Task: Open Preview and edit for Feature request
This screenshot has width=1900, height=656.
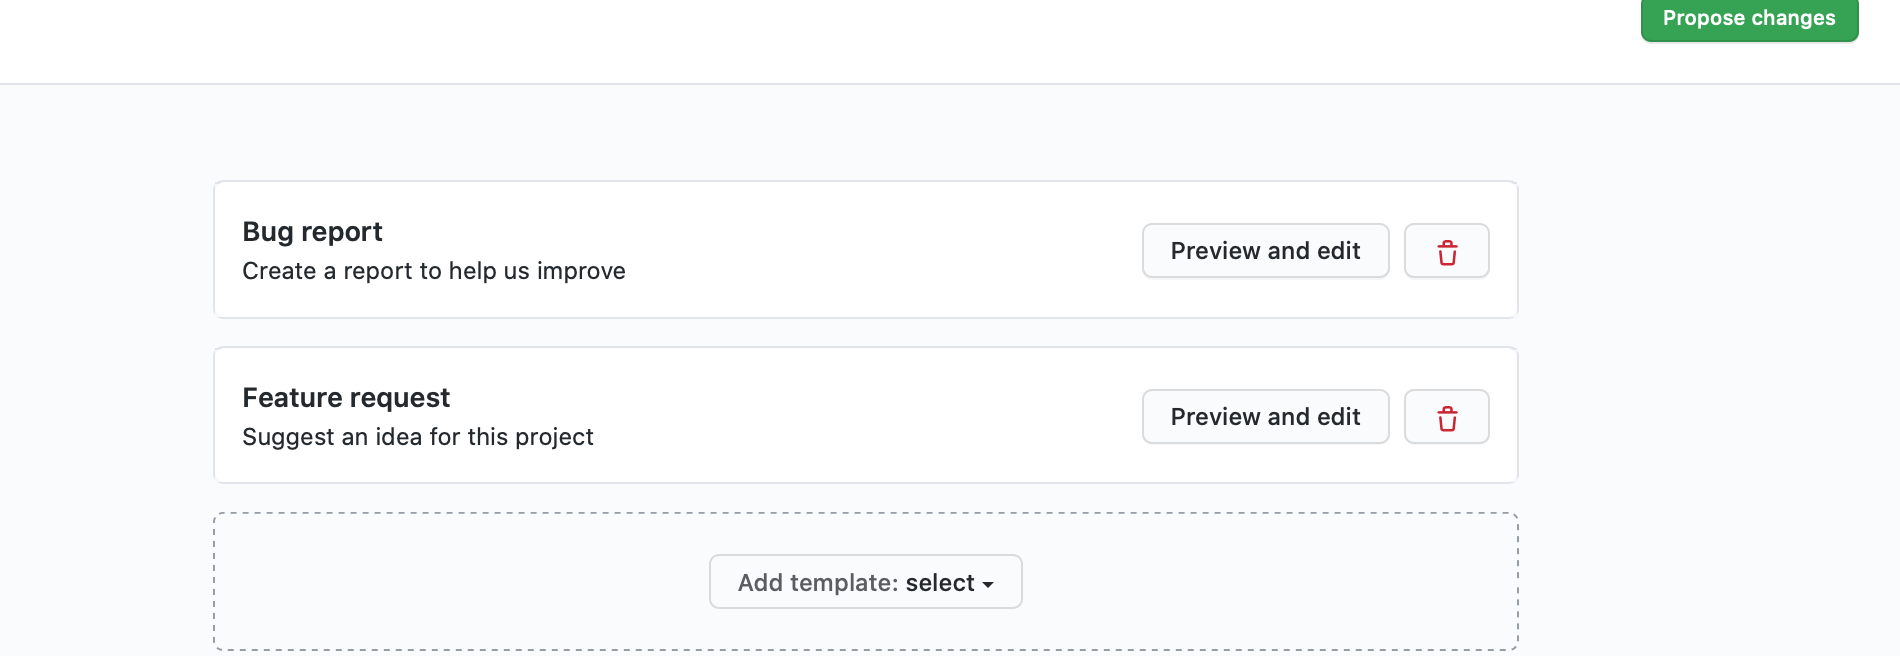Action: (1265, 417)
